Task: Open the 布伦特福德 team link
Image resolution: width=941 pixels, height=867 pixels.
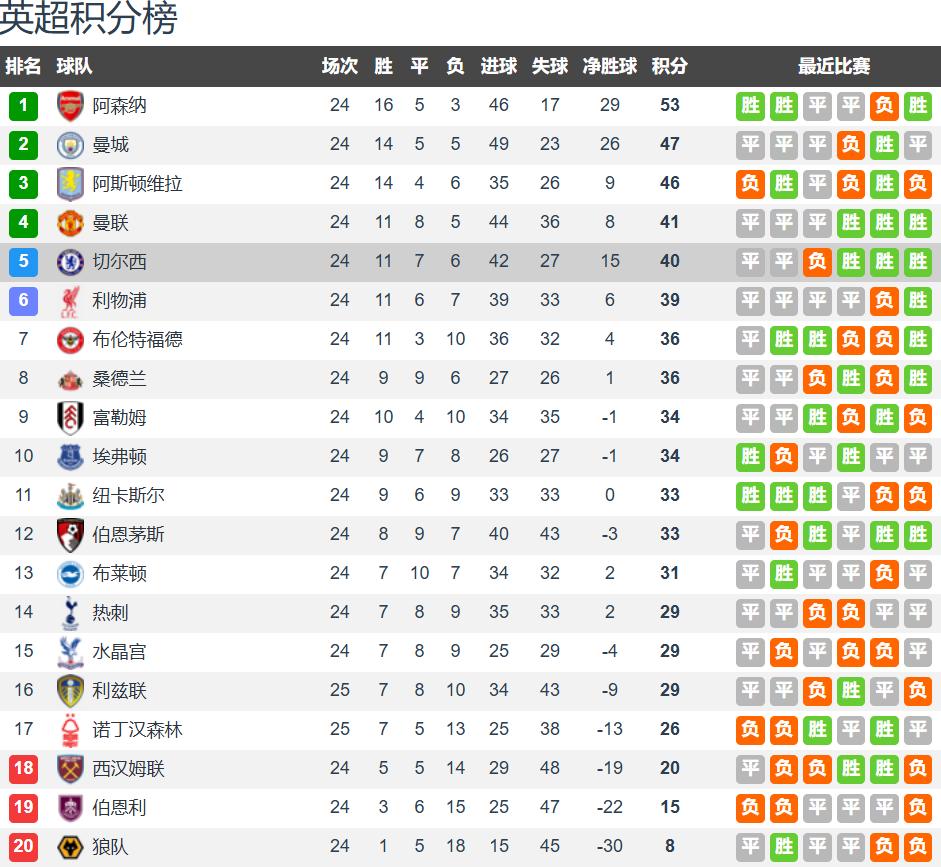Action: [x=137, y=340]
